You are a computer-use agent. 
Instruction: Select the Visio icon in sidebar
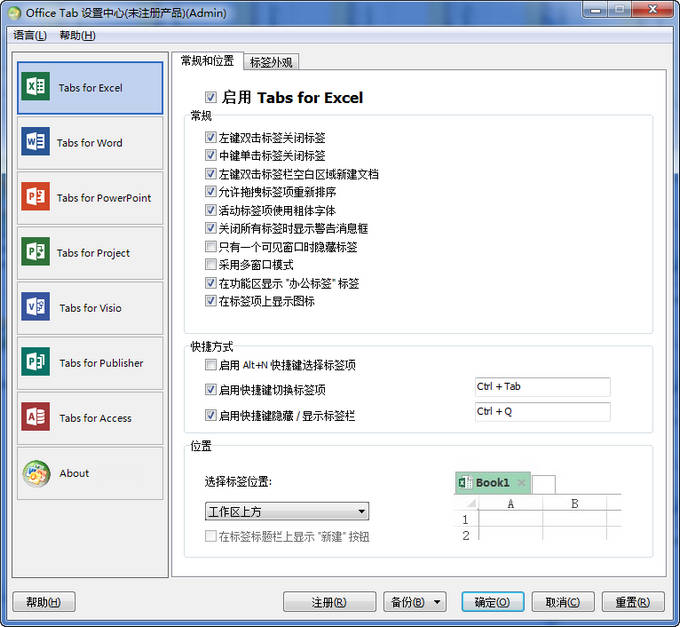point(36,307)
